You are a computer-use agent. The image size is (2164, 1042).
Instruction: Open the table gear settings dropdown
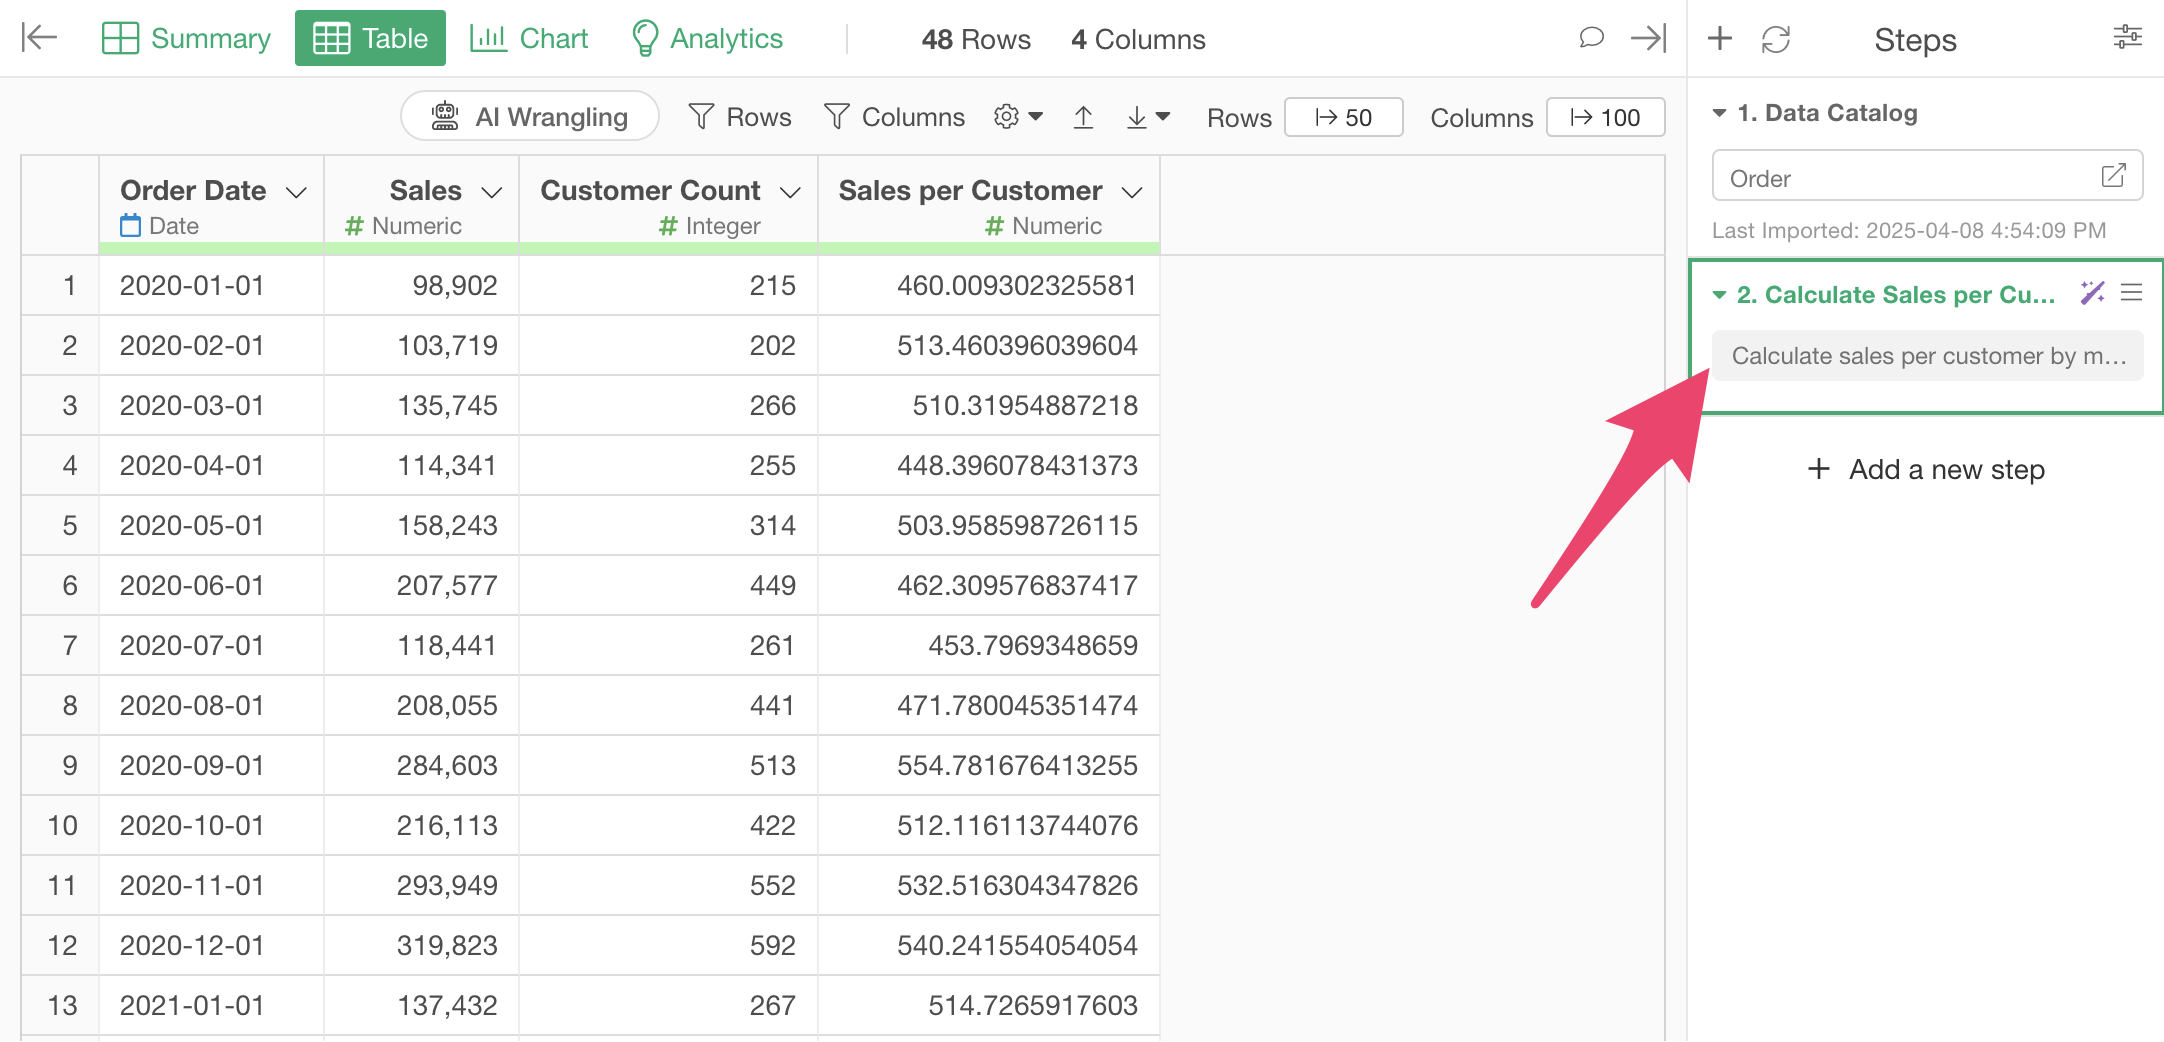tap(1018, 117)
